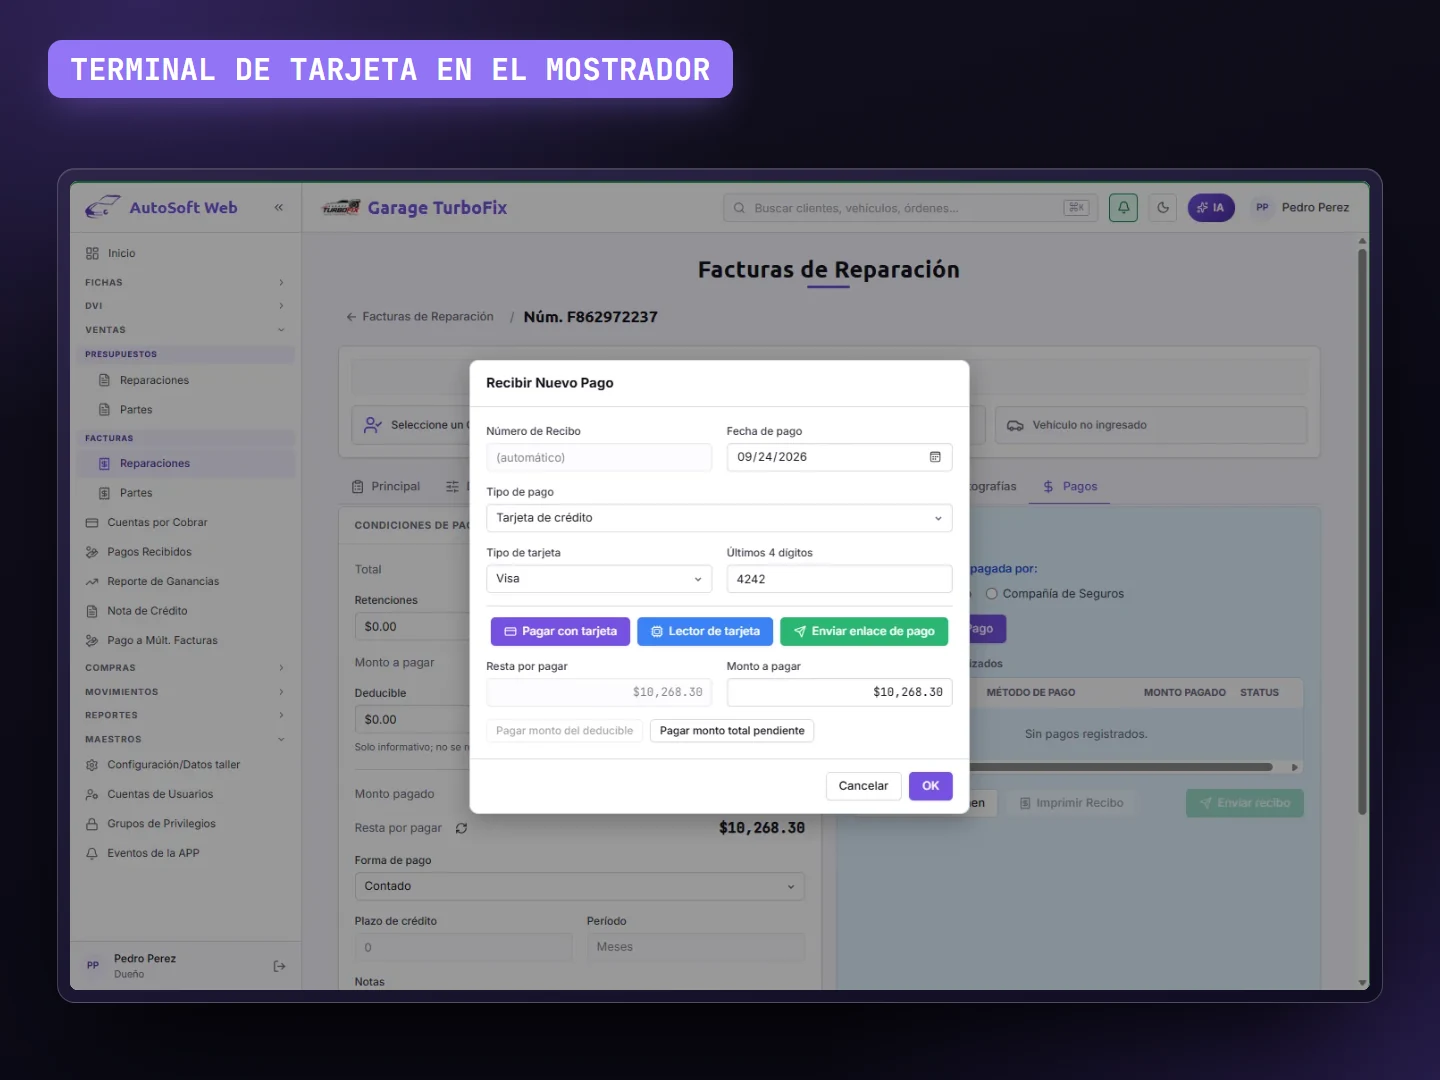This screenshot has height=1080, width=1440.
Task: Click Pagar monto total pendiente
Action: point(732,731)
